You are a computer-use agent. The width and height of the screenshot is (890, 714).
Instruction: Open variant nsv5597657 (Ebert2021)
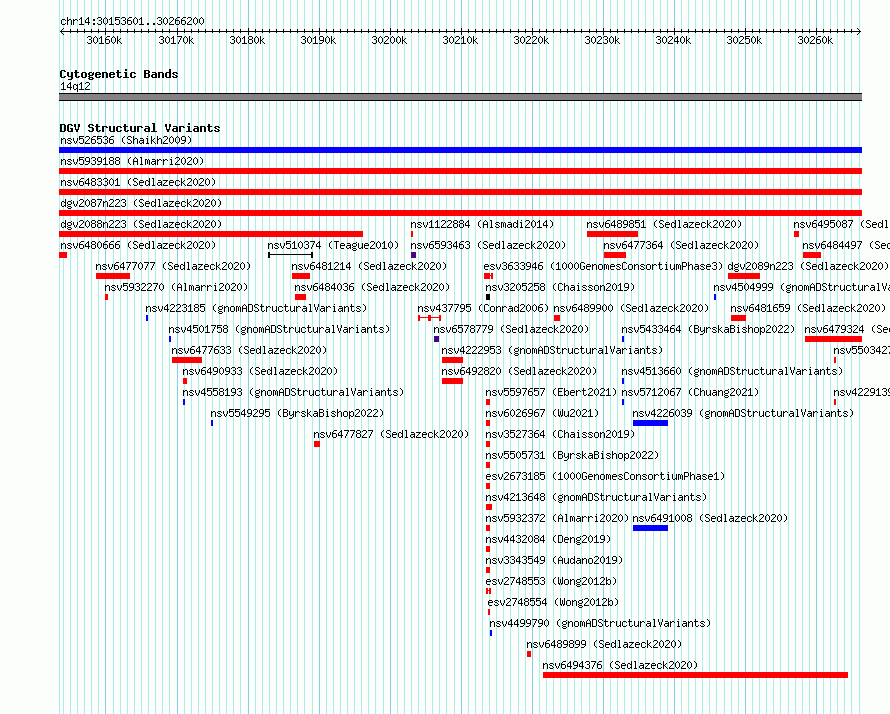pyautogui.click(x=551, y=392)
